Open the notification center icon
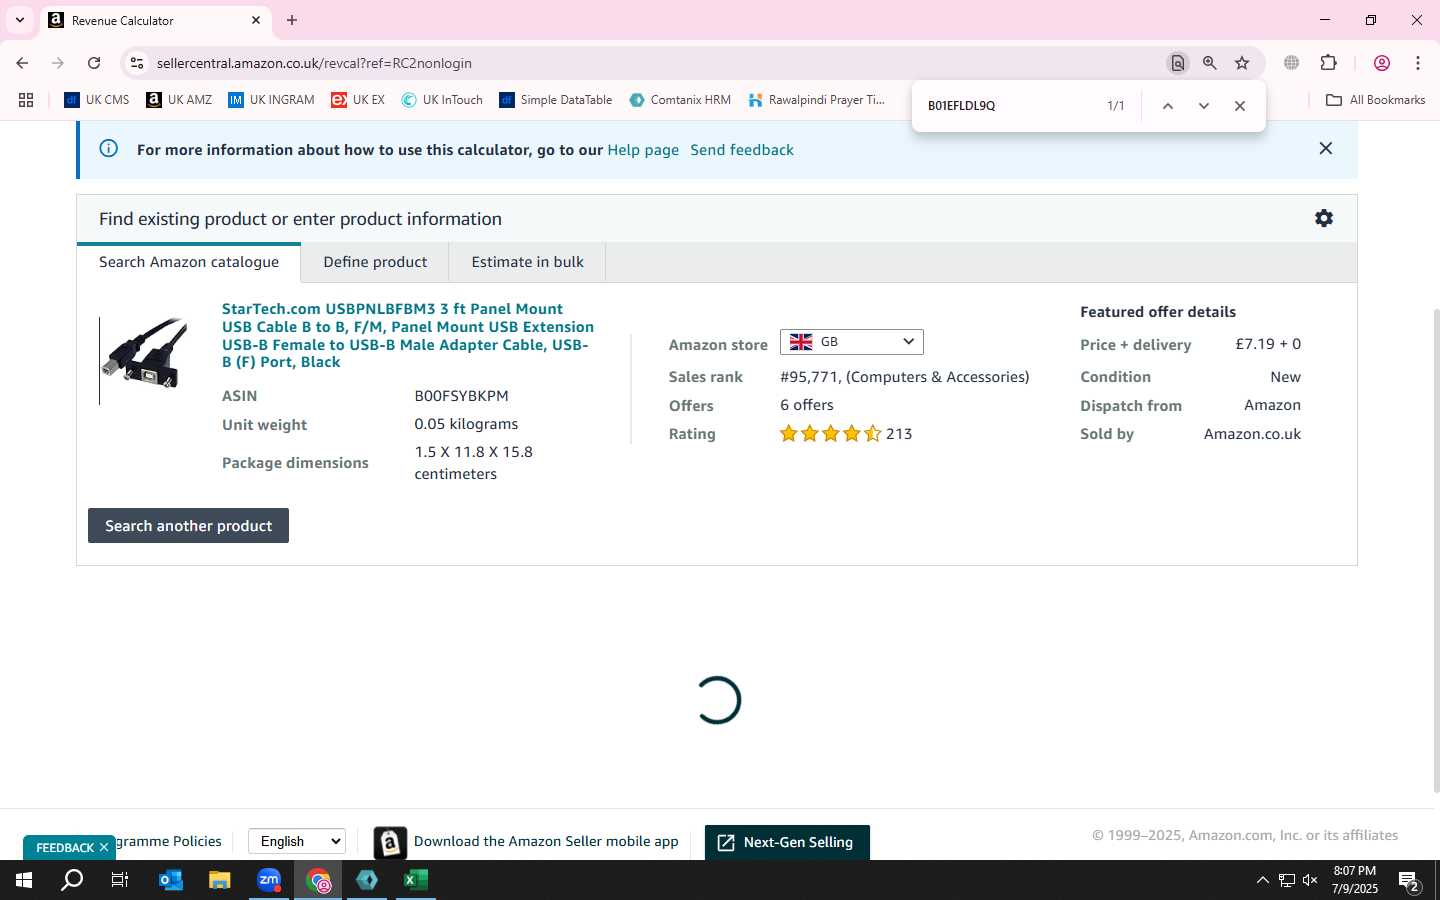The width and height of the screenshot is (1440, 900). pos(1409,881)
